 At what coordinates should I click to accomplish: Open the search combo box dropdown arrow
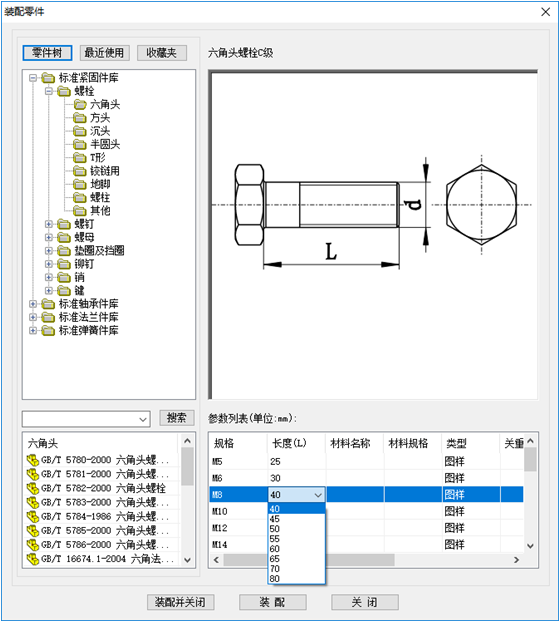pyautogui.click(x=143, y=419)
